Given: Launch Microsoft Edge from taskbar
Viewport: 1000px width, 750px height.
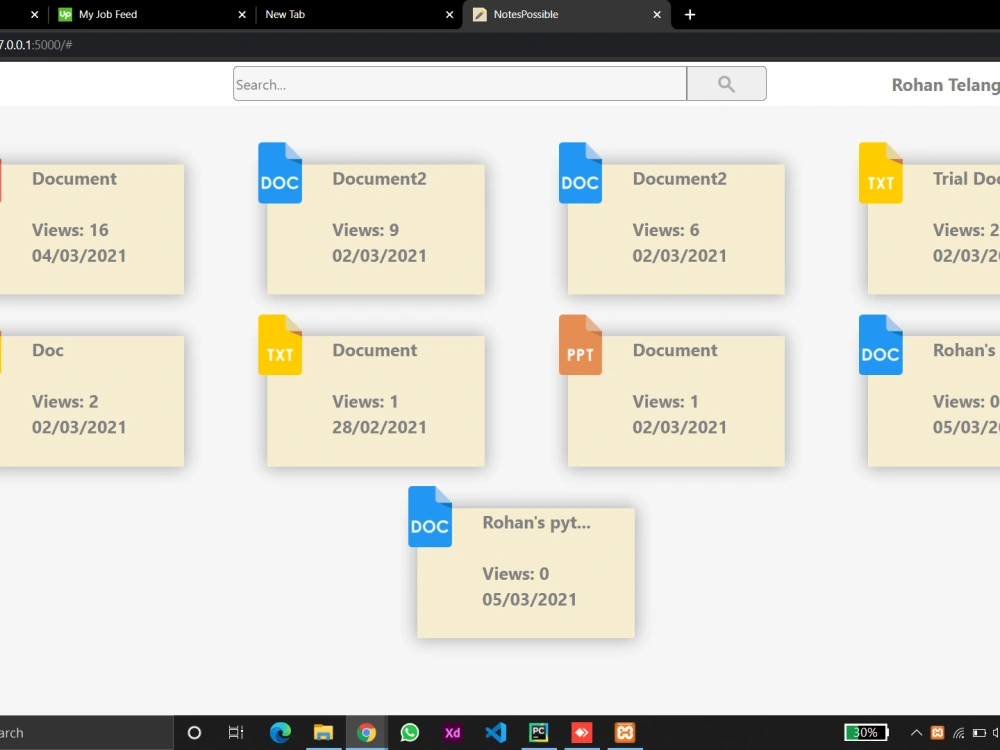Looking at the screenshot, I should coord(280,733).
